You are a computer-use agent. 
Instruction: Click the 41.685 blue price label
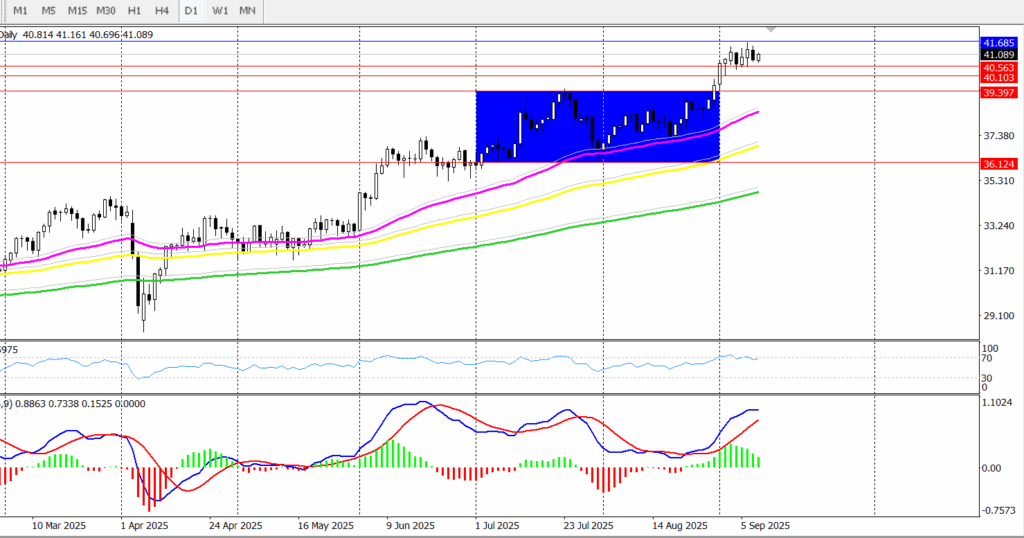[x=999, y=43]
